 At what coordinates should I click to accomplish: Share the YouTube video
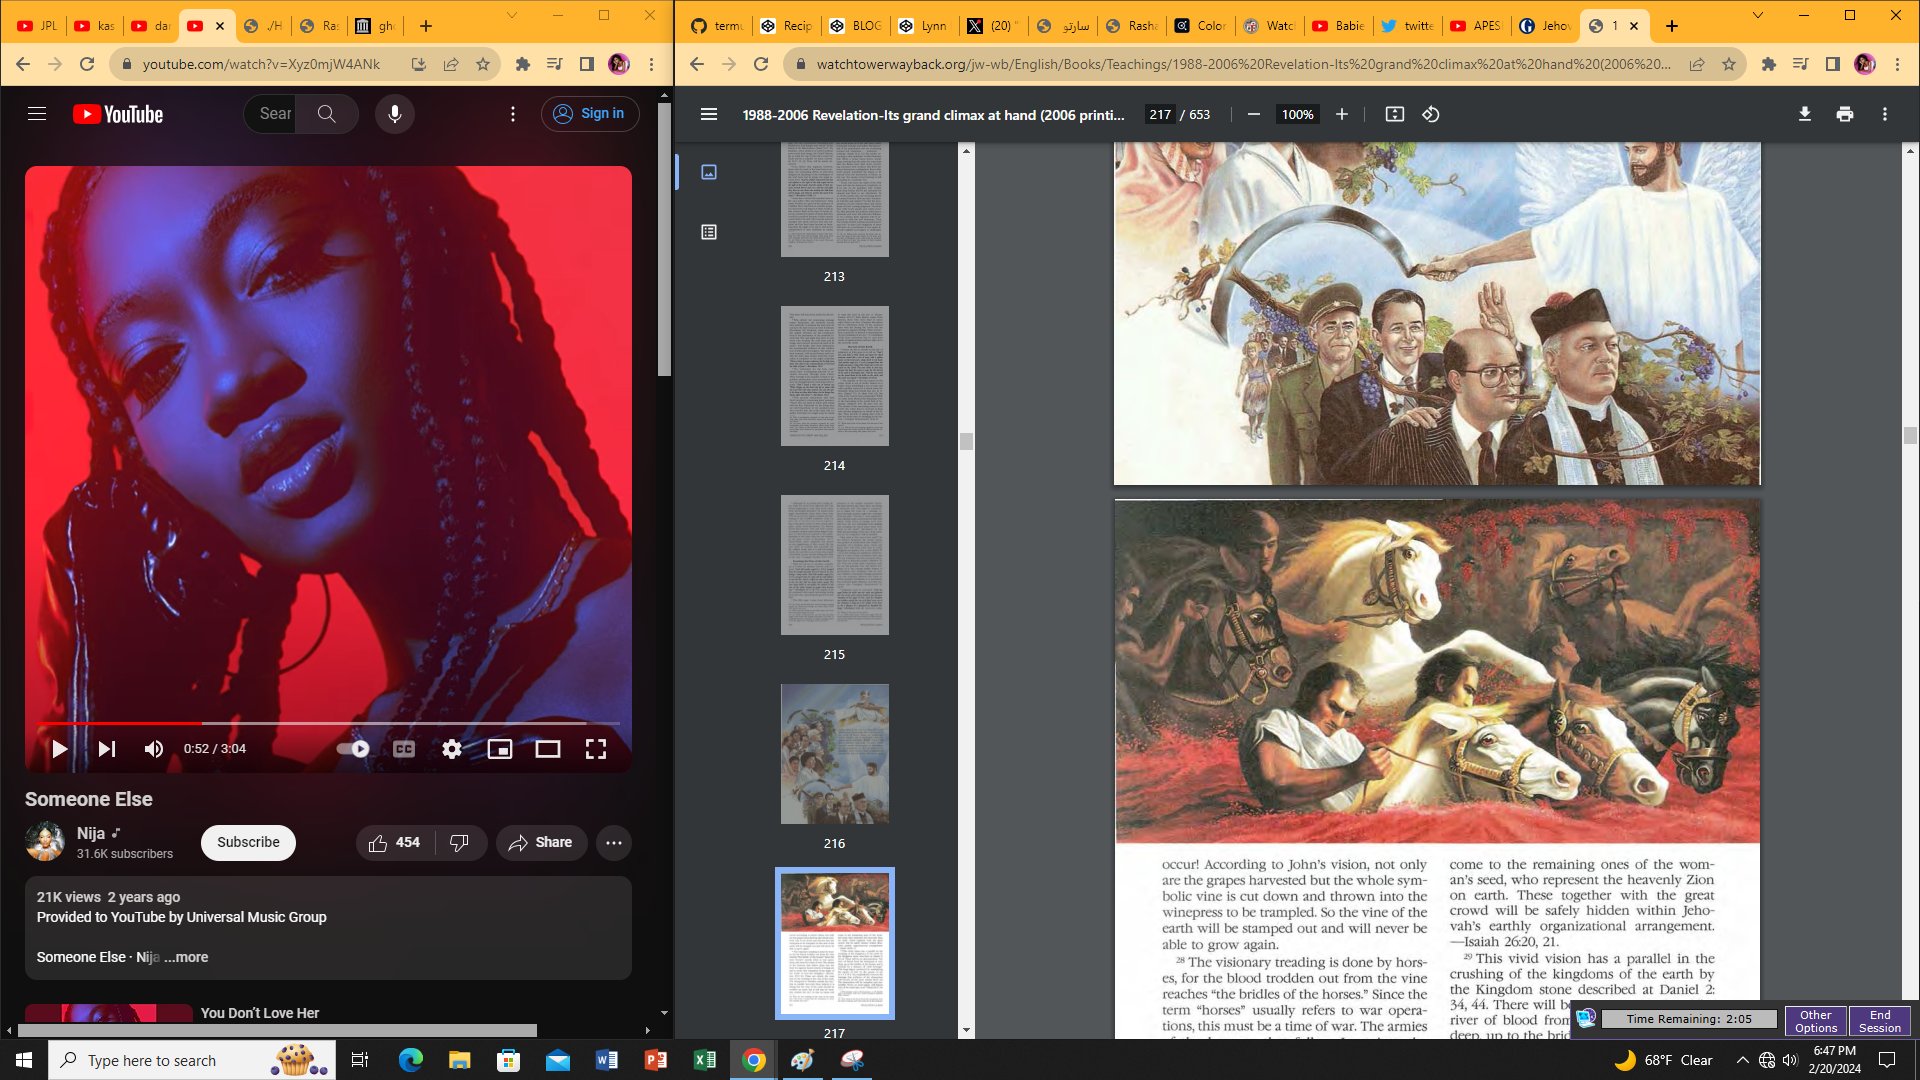tap(541, 843)
